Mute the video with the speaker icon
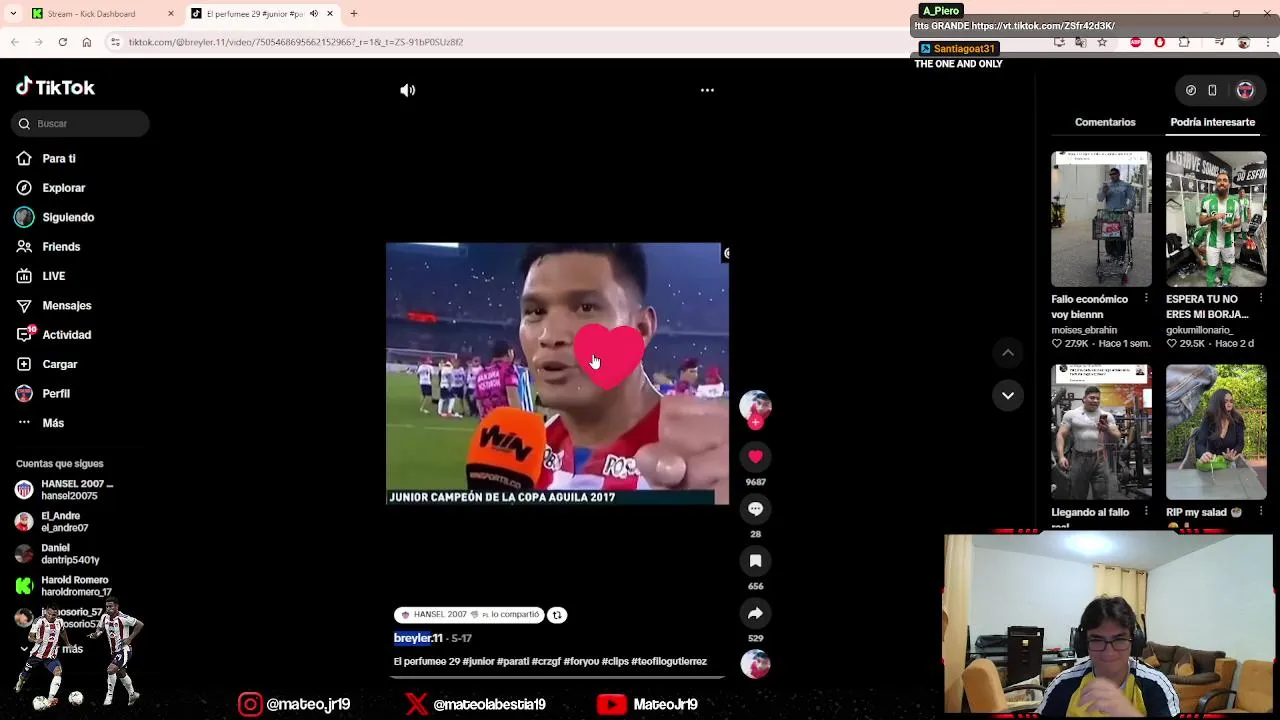This screenshot has height=720, width=1280. (x=408, y=90)
